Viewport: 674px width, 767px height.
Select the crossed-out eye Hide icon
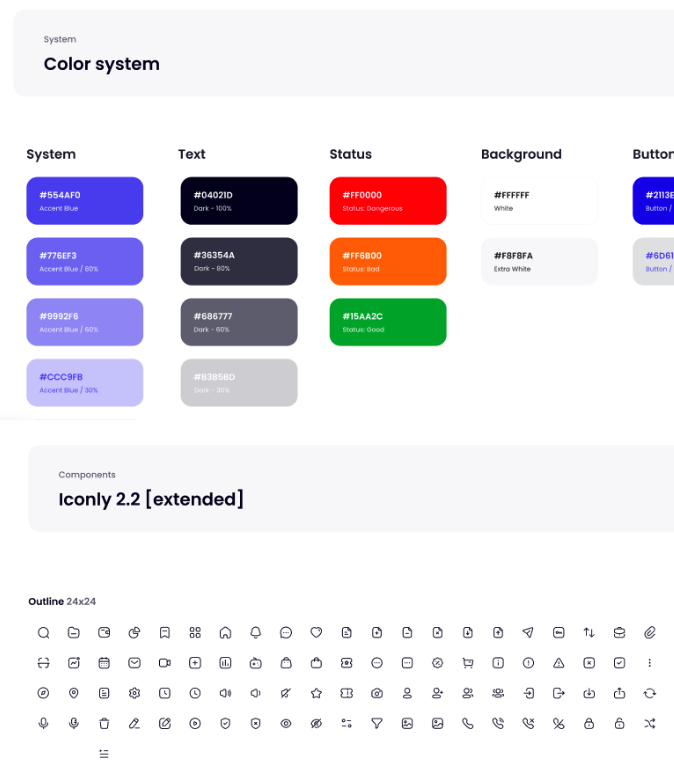tap(316, 723)
